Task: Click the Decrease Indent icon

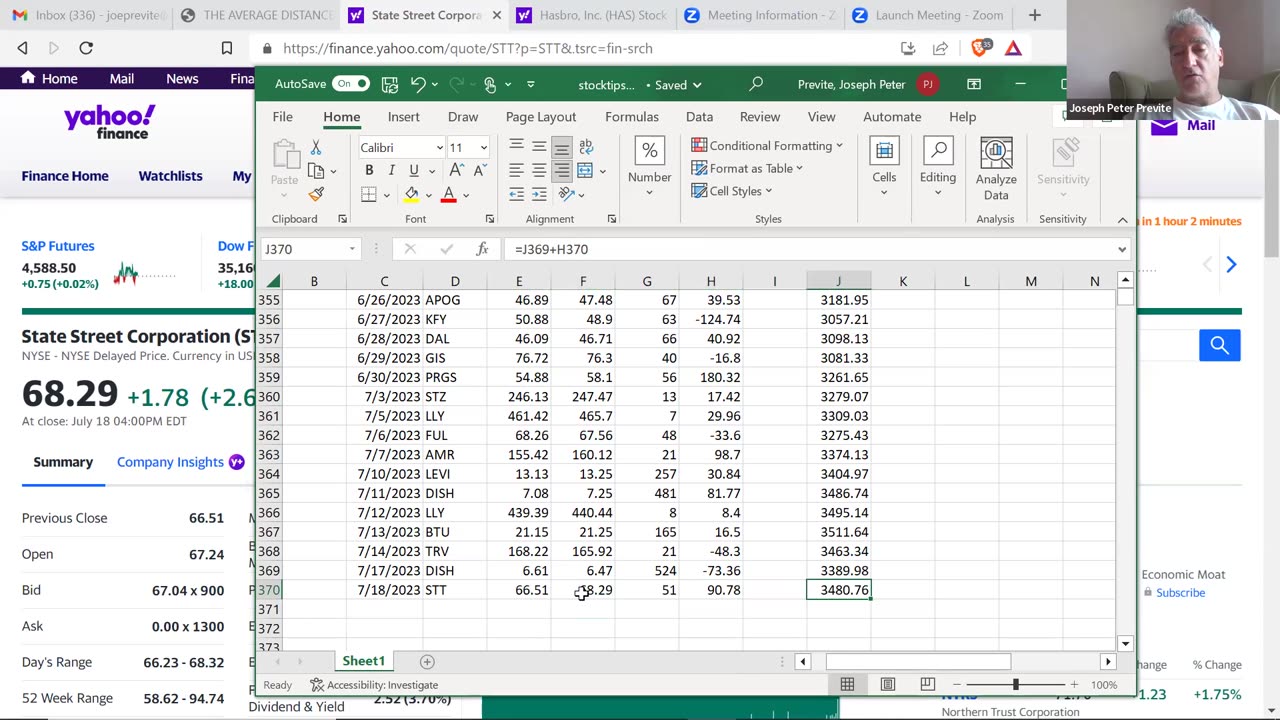Action: tap(516, 194)
